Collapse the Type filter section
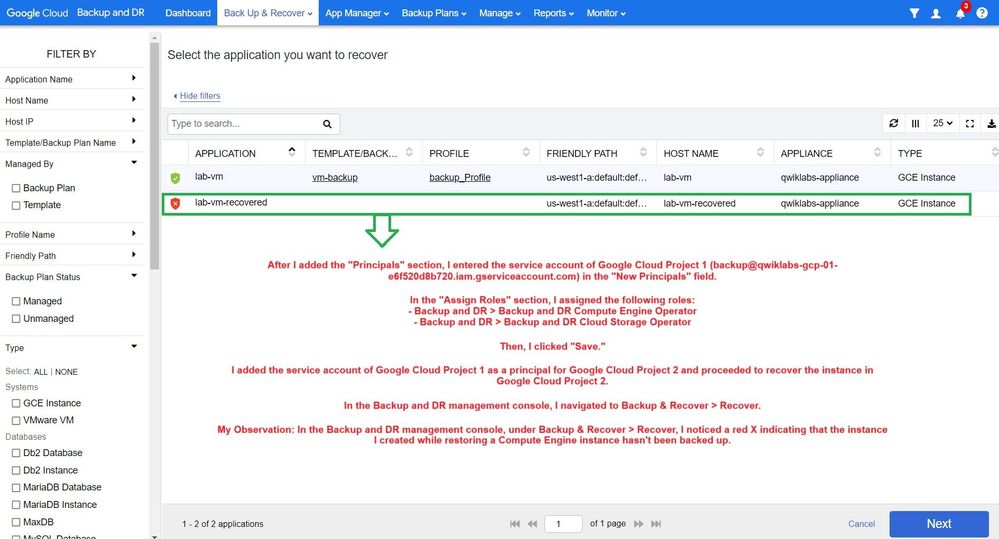 (x=134, y=347)
